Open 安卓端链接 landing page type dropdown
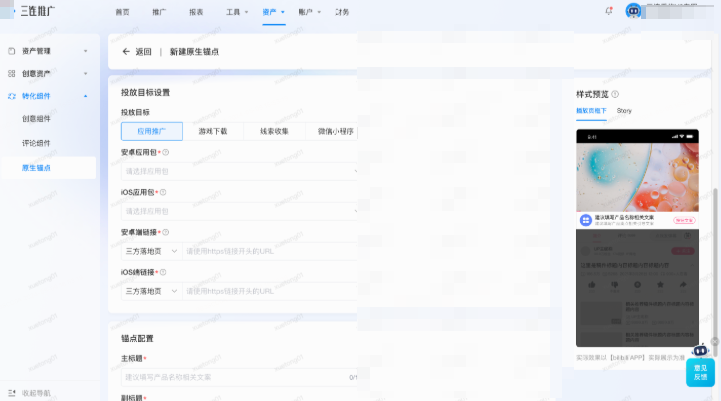 152,251
